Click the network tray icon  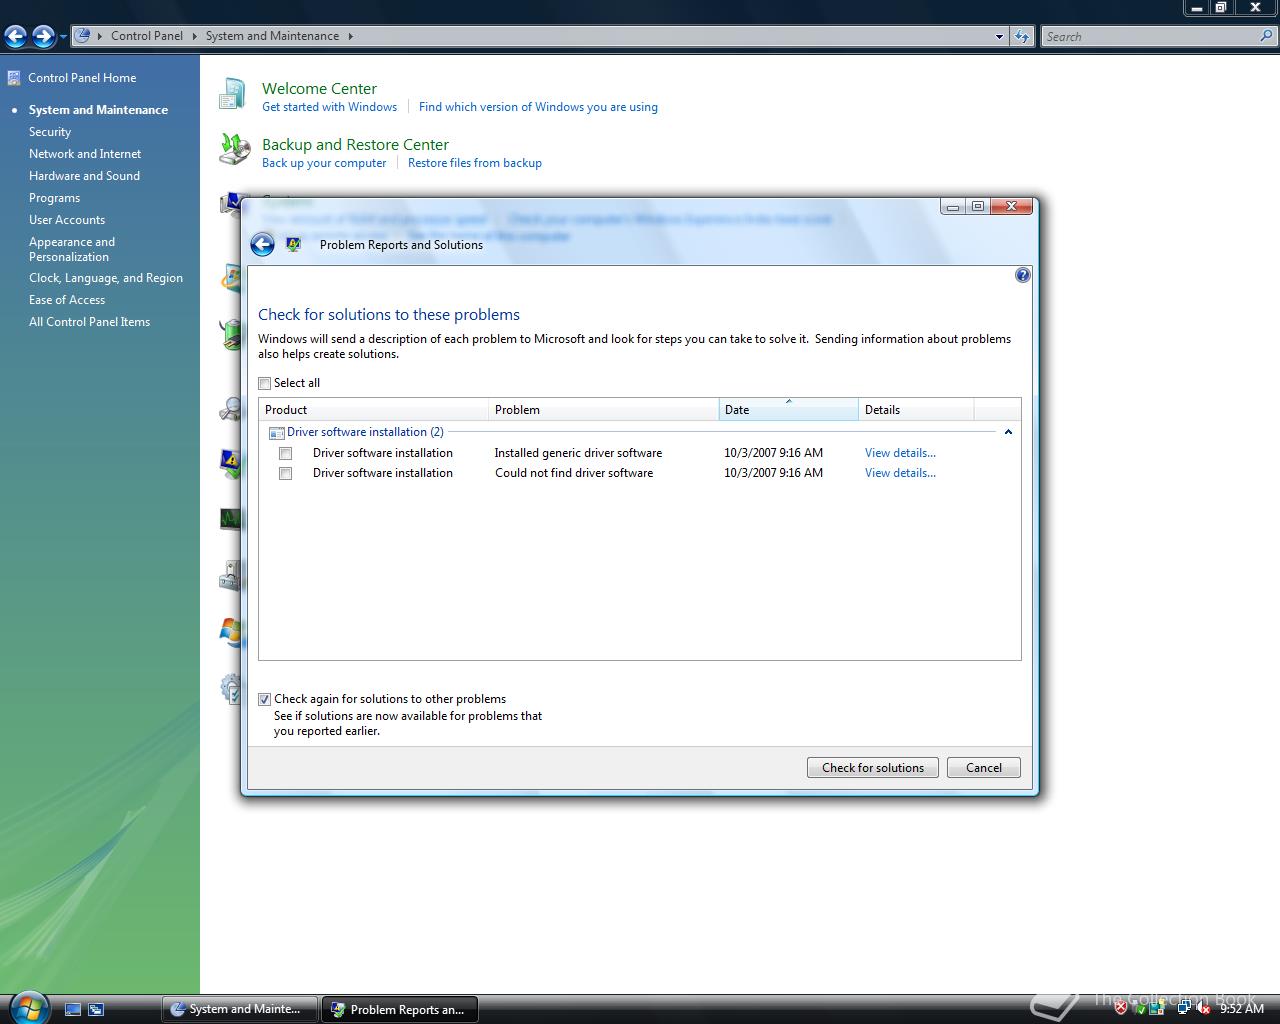pyautogui.click(x=1183, y=1009)
